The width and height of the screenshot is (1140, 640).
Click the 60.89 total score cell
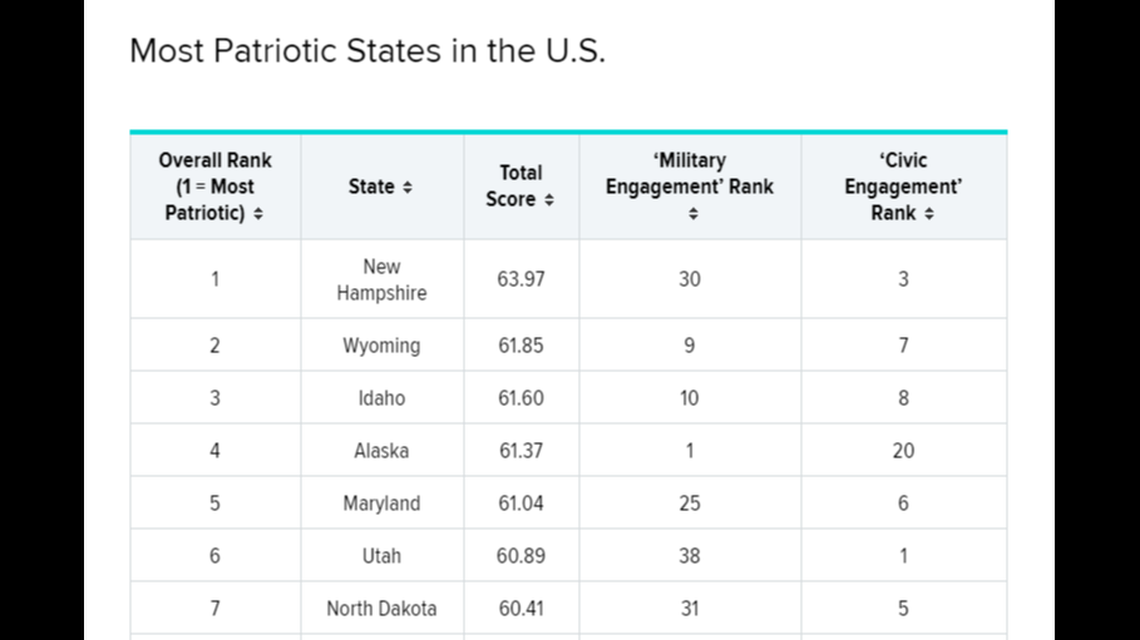click(521, 556)
